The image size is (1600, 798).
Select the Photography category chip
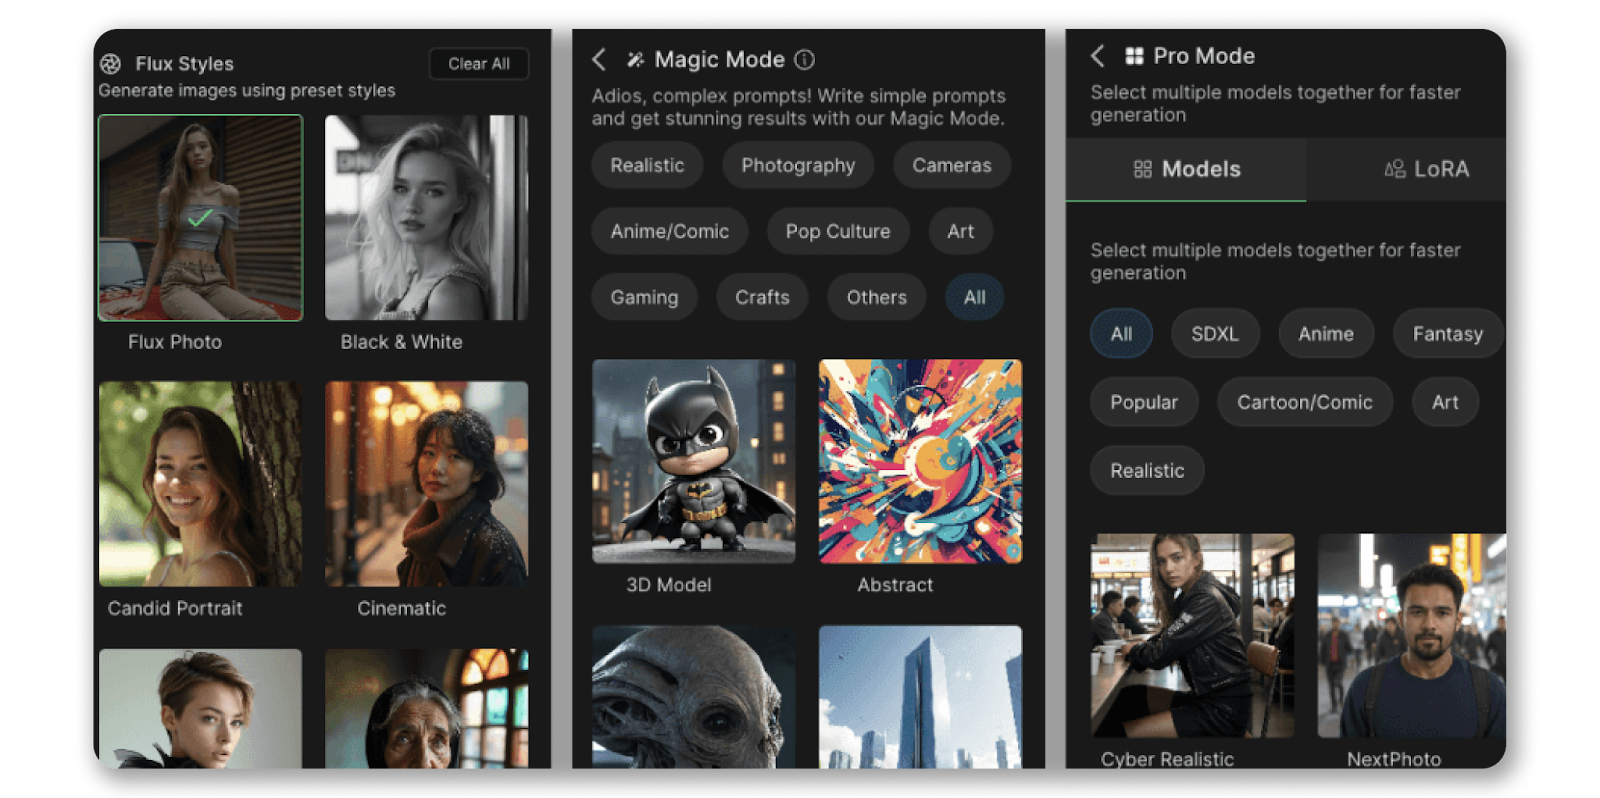point(798,165)
